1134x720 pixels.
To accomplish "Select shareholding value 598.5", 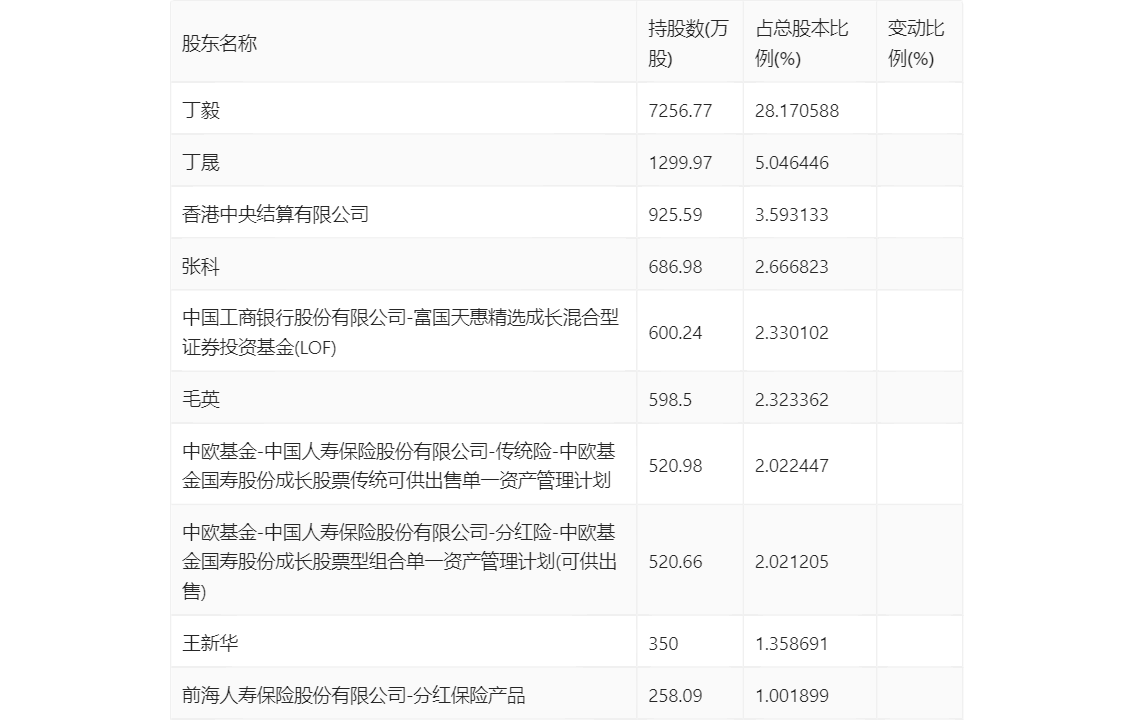I will [670, 400].
